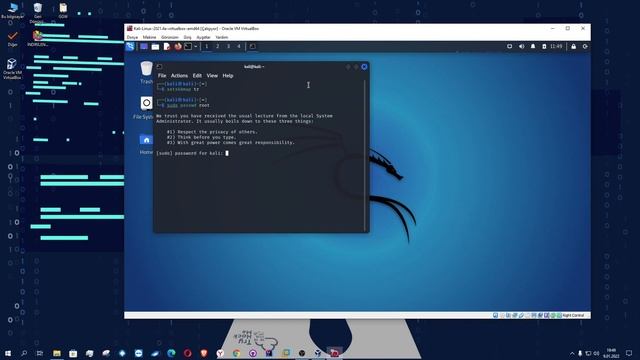Open the Edit menu in terminal
This screenshot has width=640, height=360.
(197, 76)
